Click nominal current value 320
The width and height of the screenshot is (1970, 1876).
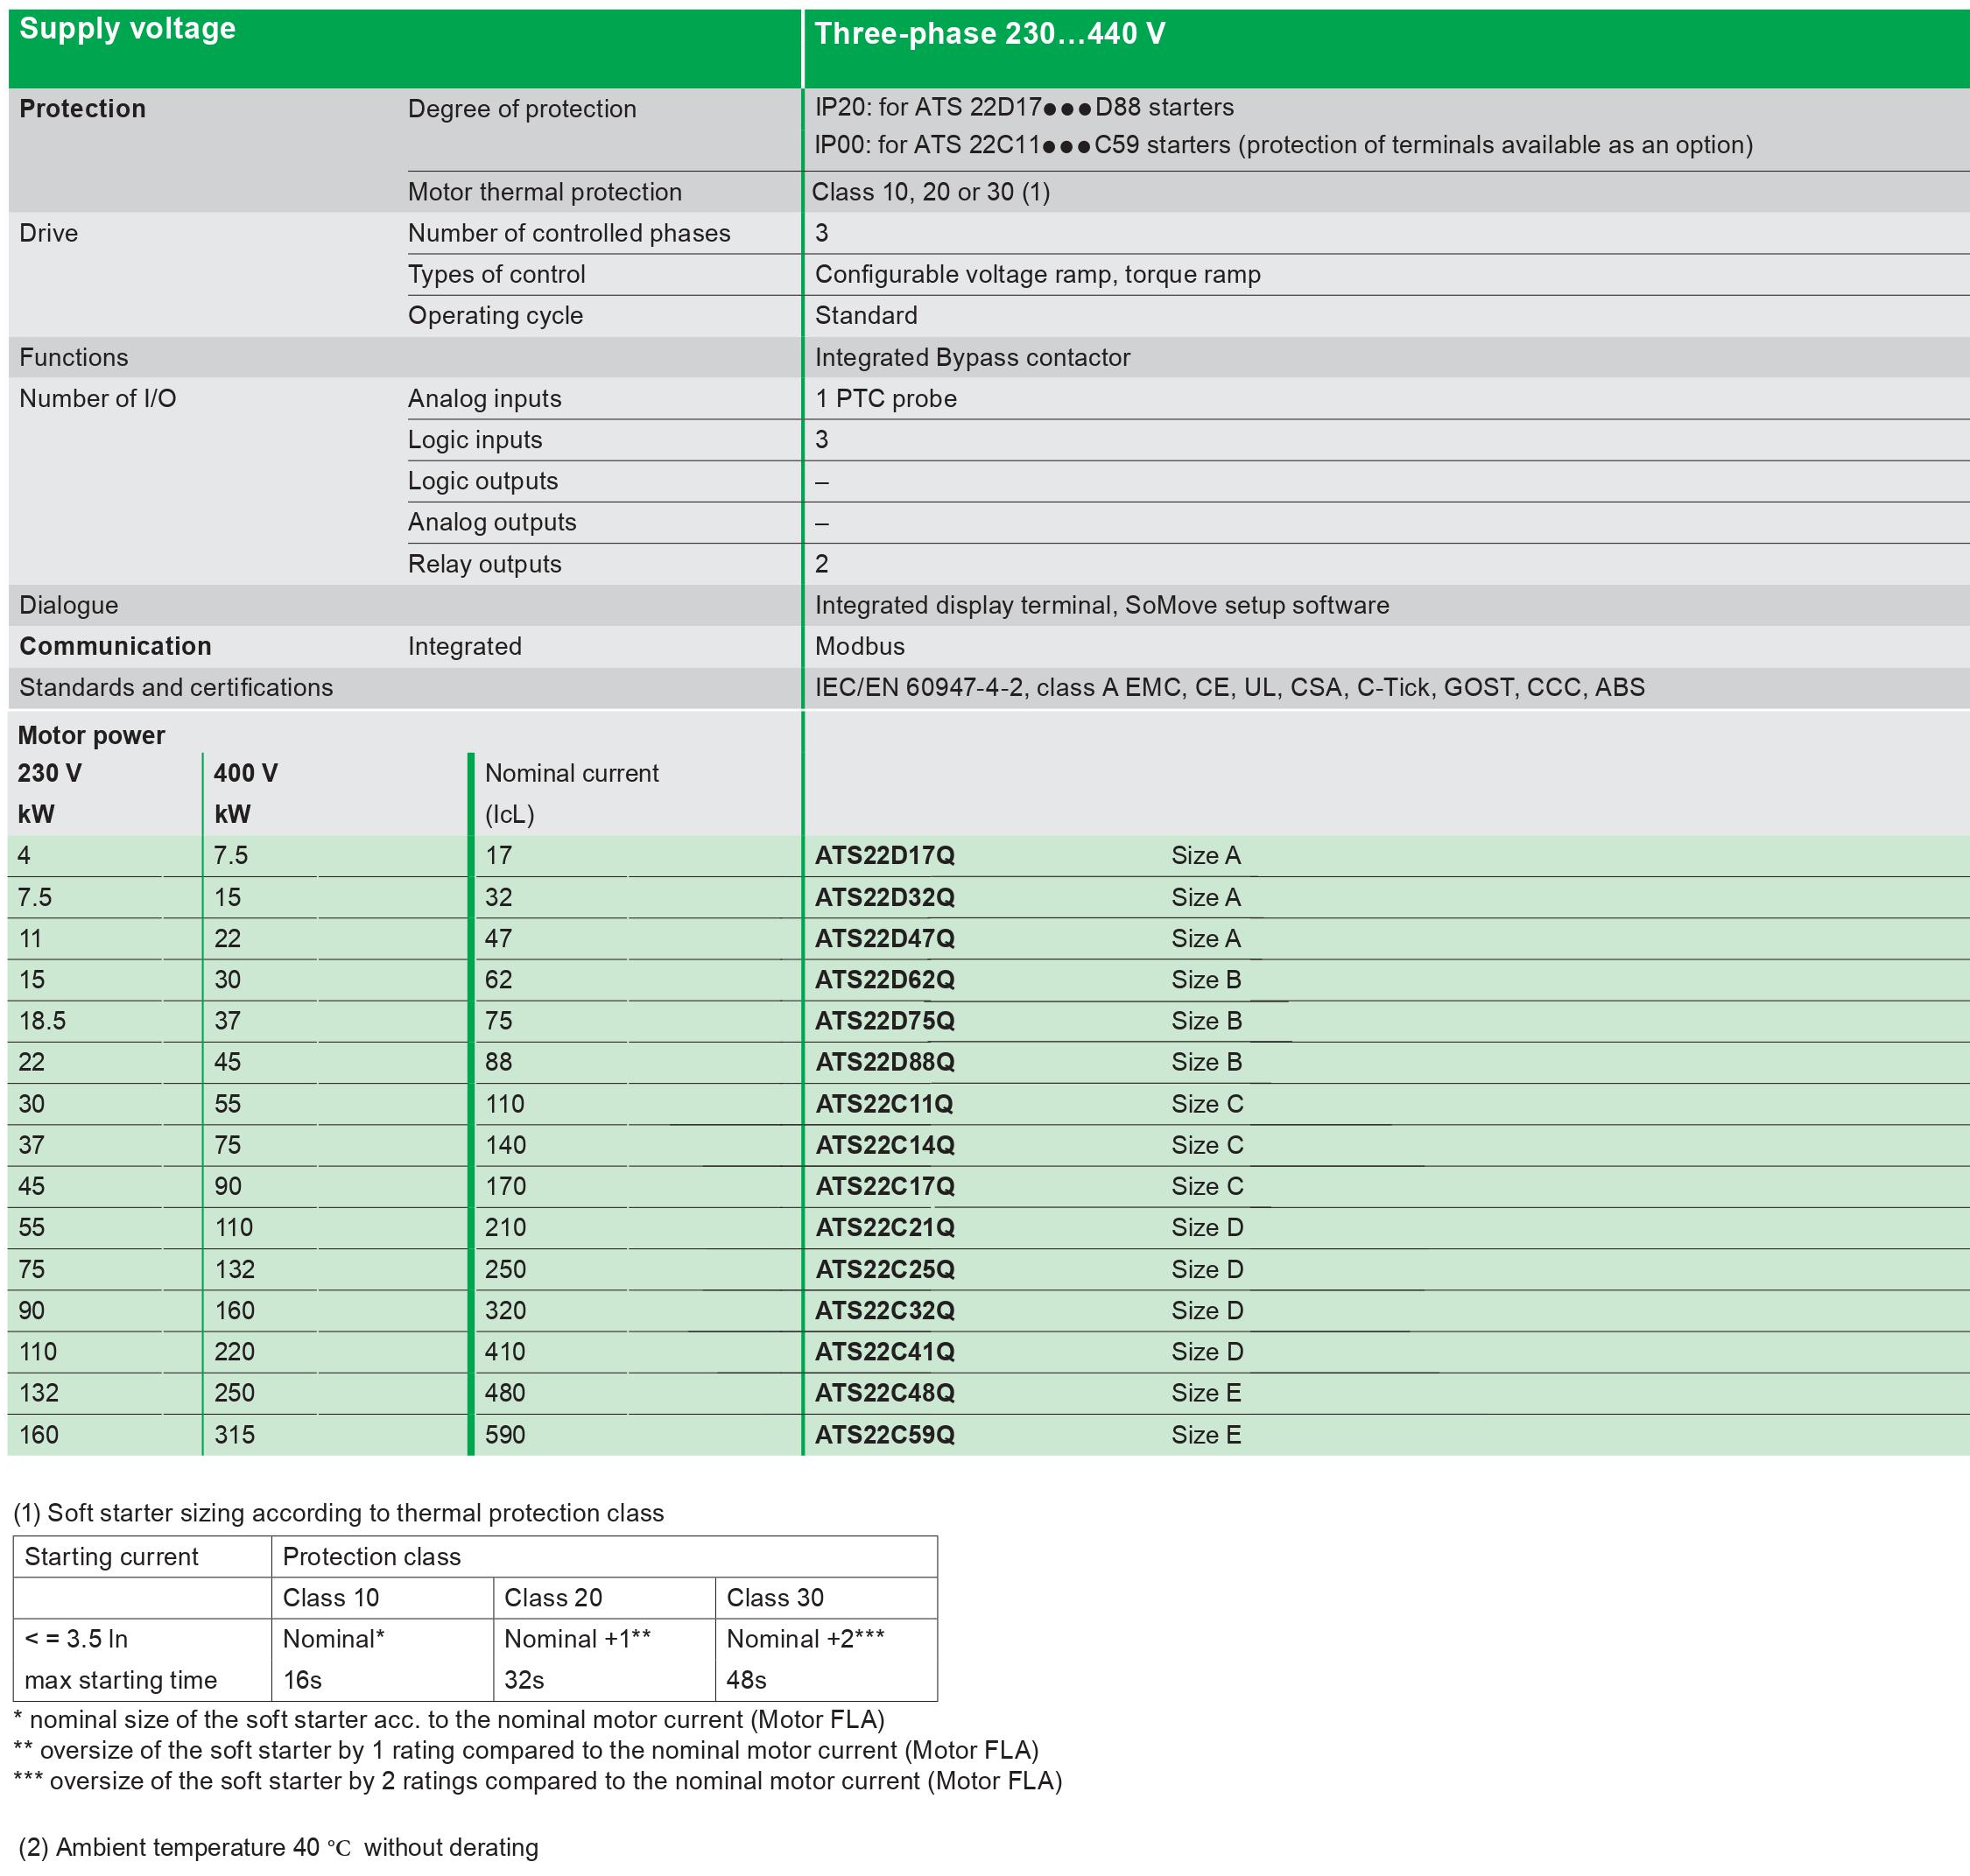(x=505, y=1310)
